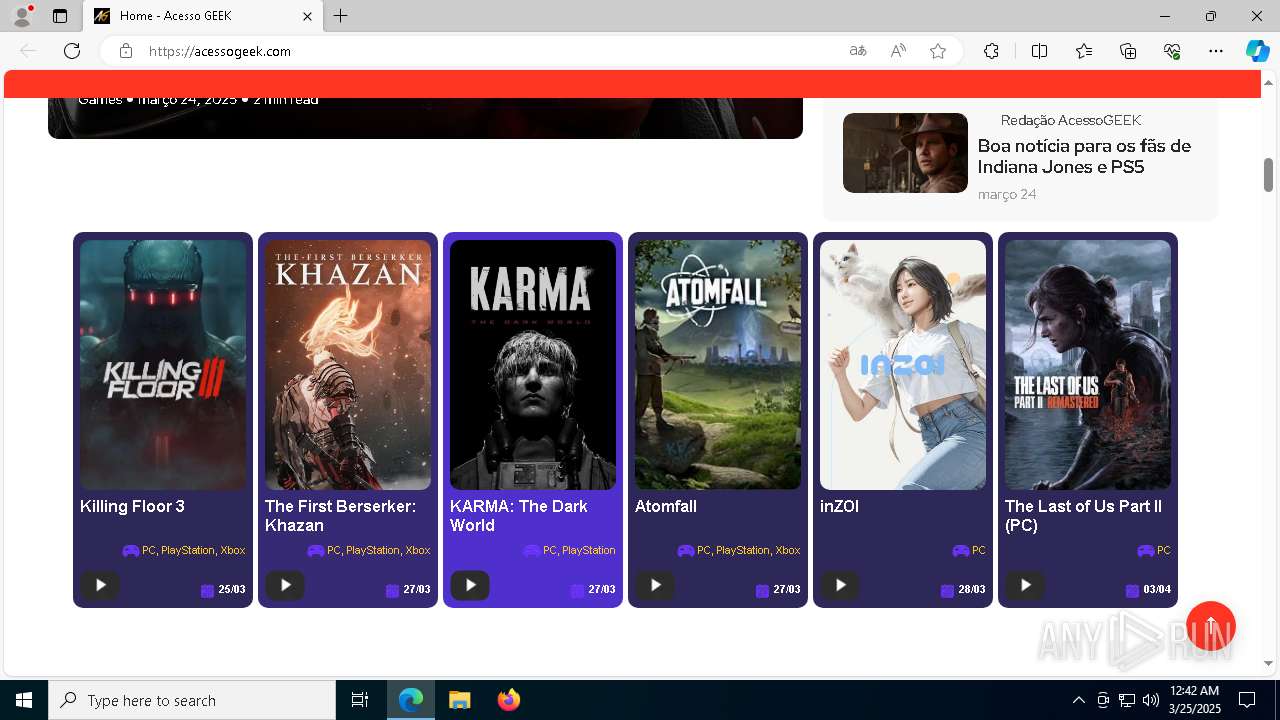Open the inZOI cover image
The image size is (1280, 720).
point(903,365)
